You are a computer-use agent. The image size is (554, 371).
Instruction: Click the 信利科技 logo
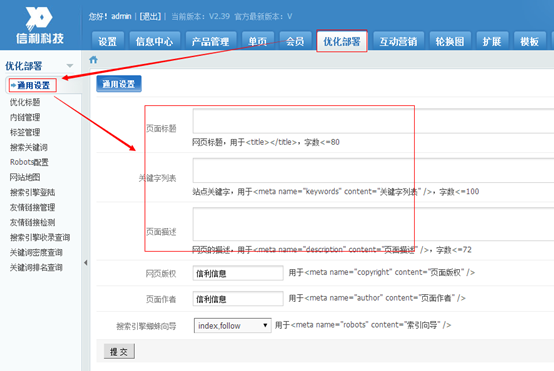tap(40, 25)
